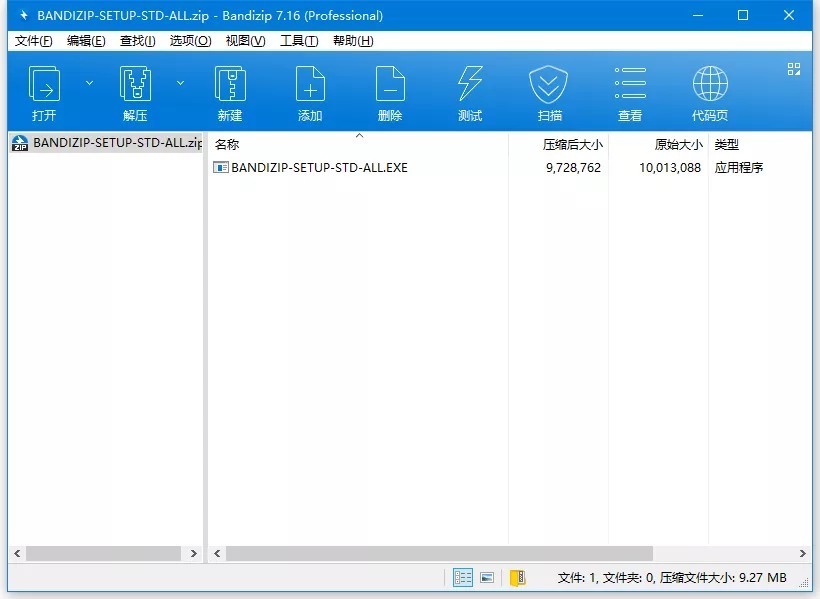Select BANDIZIP-SETUP-STD-ALL.zip in the tree pane
The image size is (820, 599).
(107, 143)
